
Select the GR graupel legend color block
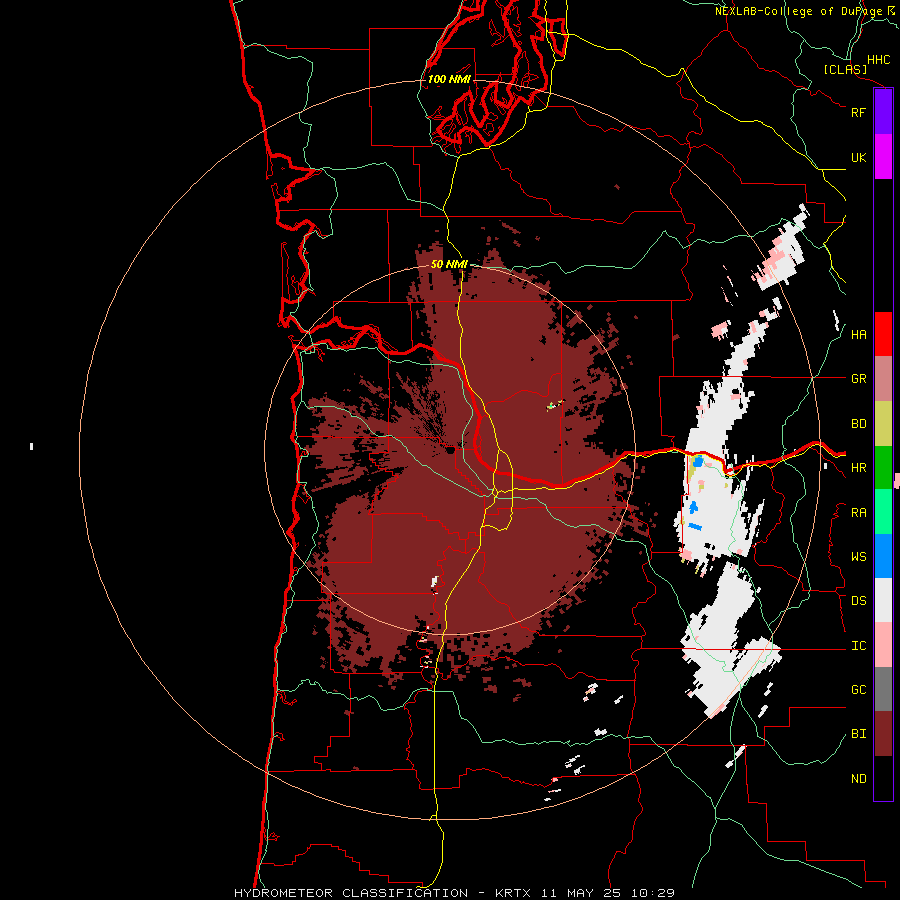(883, 379)
